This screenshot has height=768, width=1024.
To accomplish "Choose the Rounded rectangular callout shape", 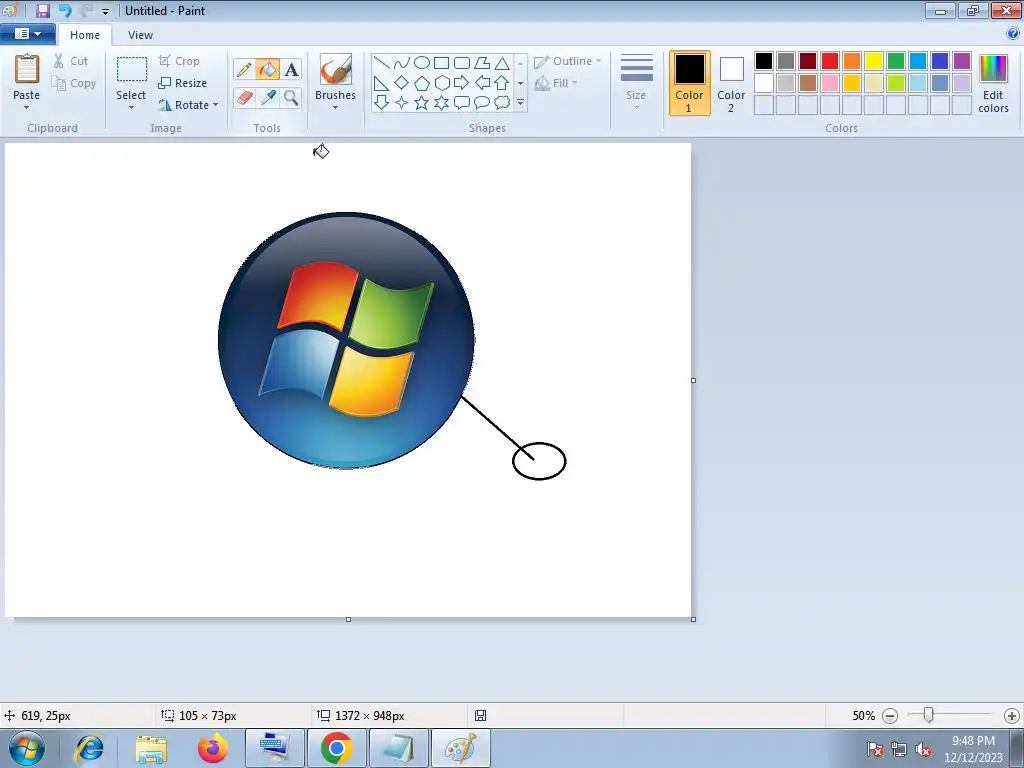I will point(462,103).
